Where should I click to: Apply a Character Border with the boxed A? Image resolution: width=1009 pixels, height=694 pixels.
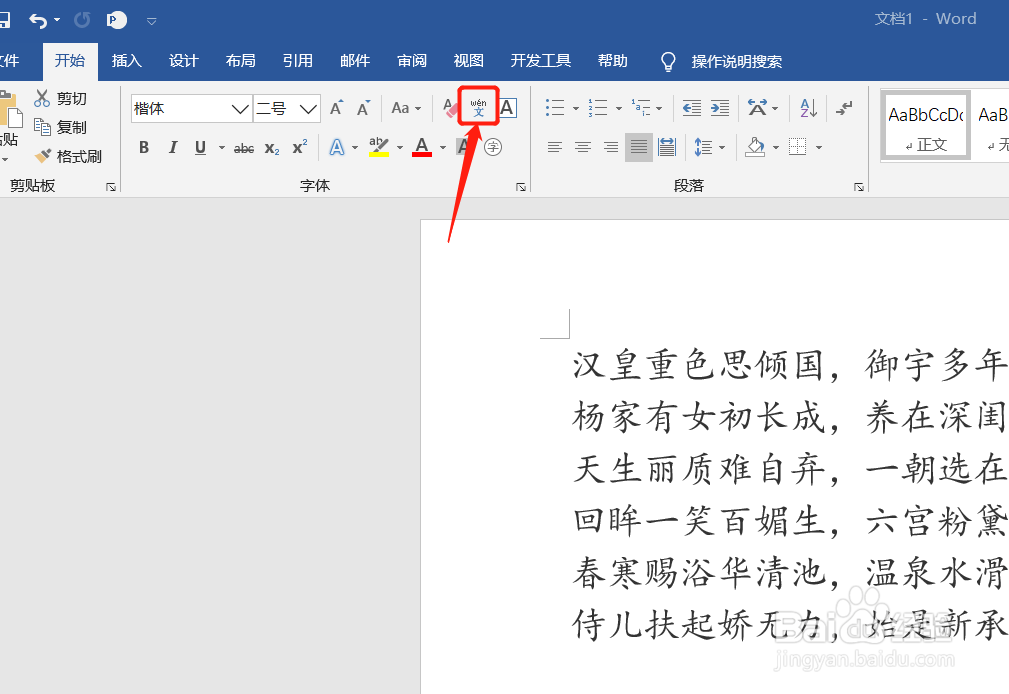tap(507, 106)
